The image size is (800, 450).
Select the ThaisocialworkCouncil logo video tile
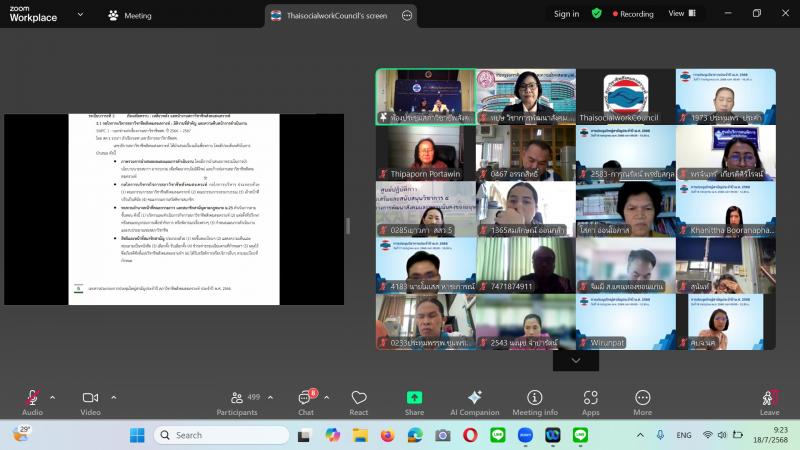(x=626, y=96)
